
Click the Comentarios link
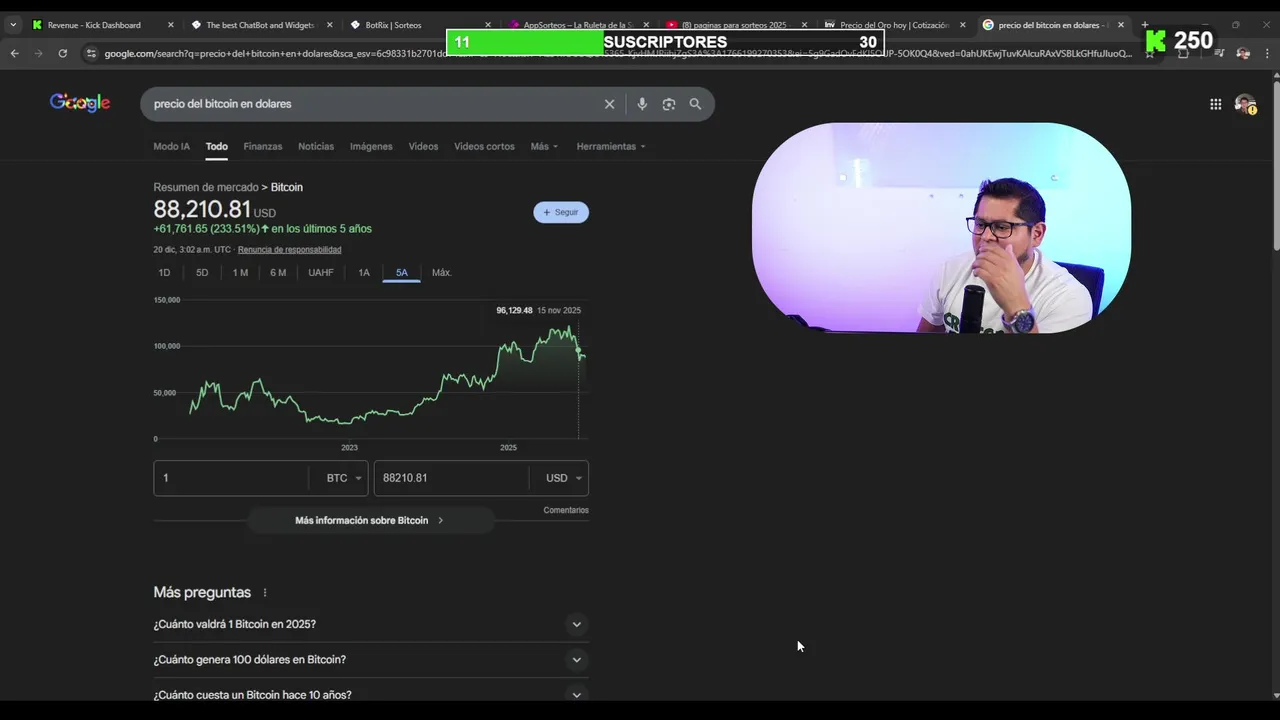click(566, 510)
